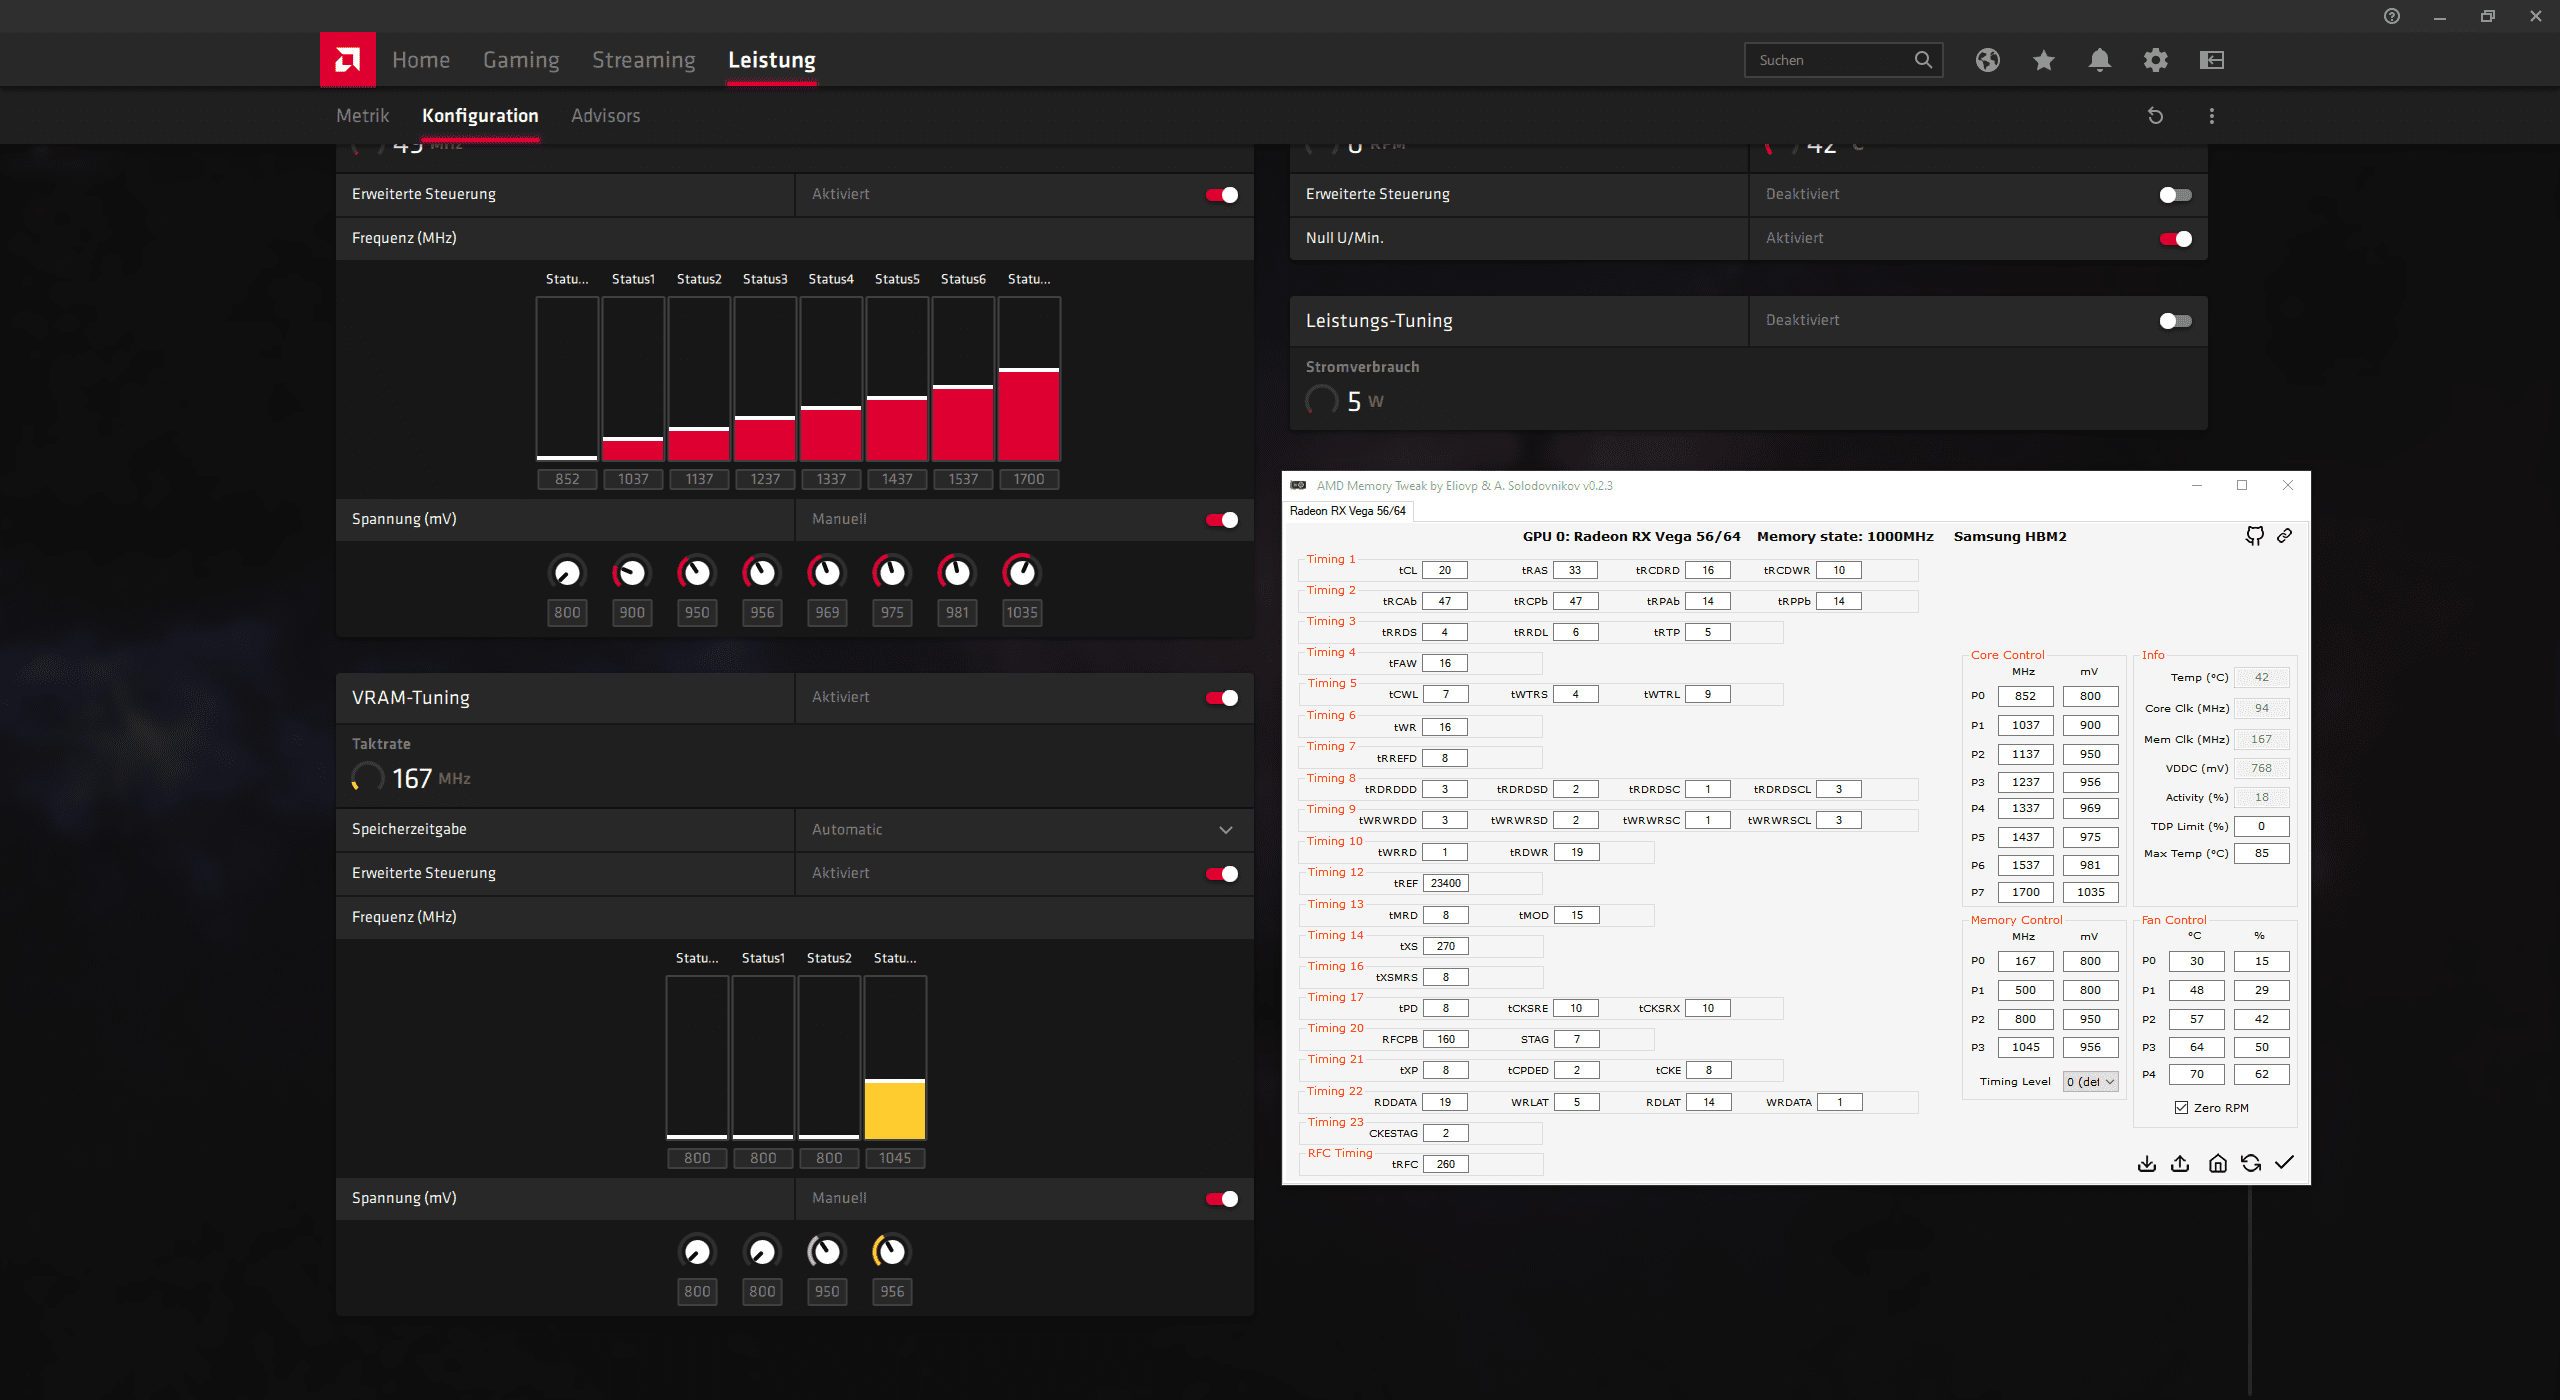Screen dimensions: 2560x1400
Task: Click Max Temp field showing 85
Action: coord(2261,853)
